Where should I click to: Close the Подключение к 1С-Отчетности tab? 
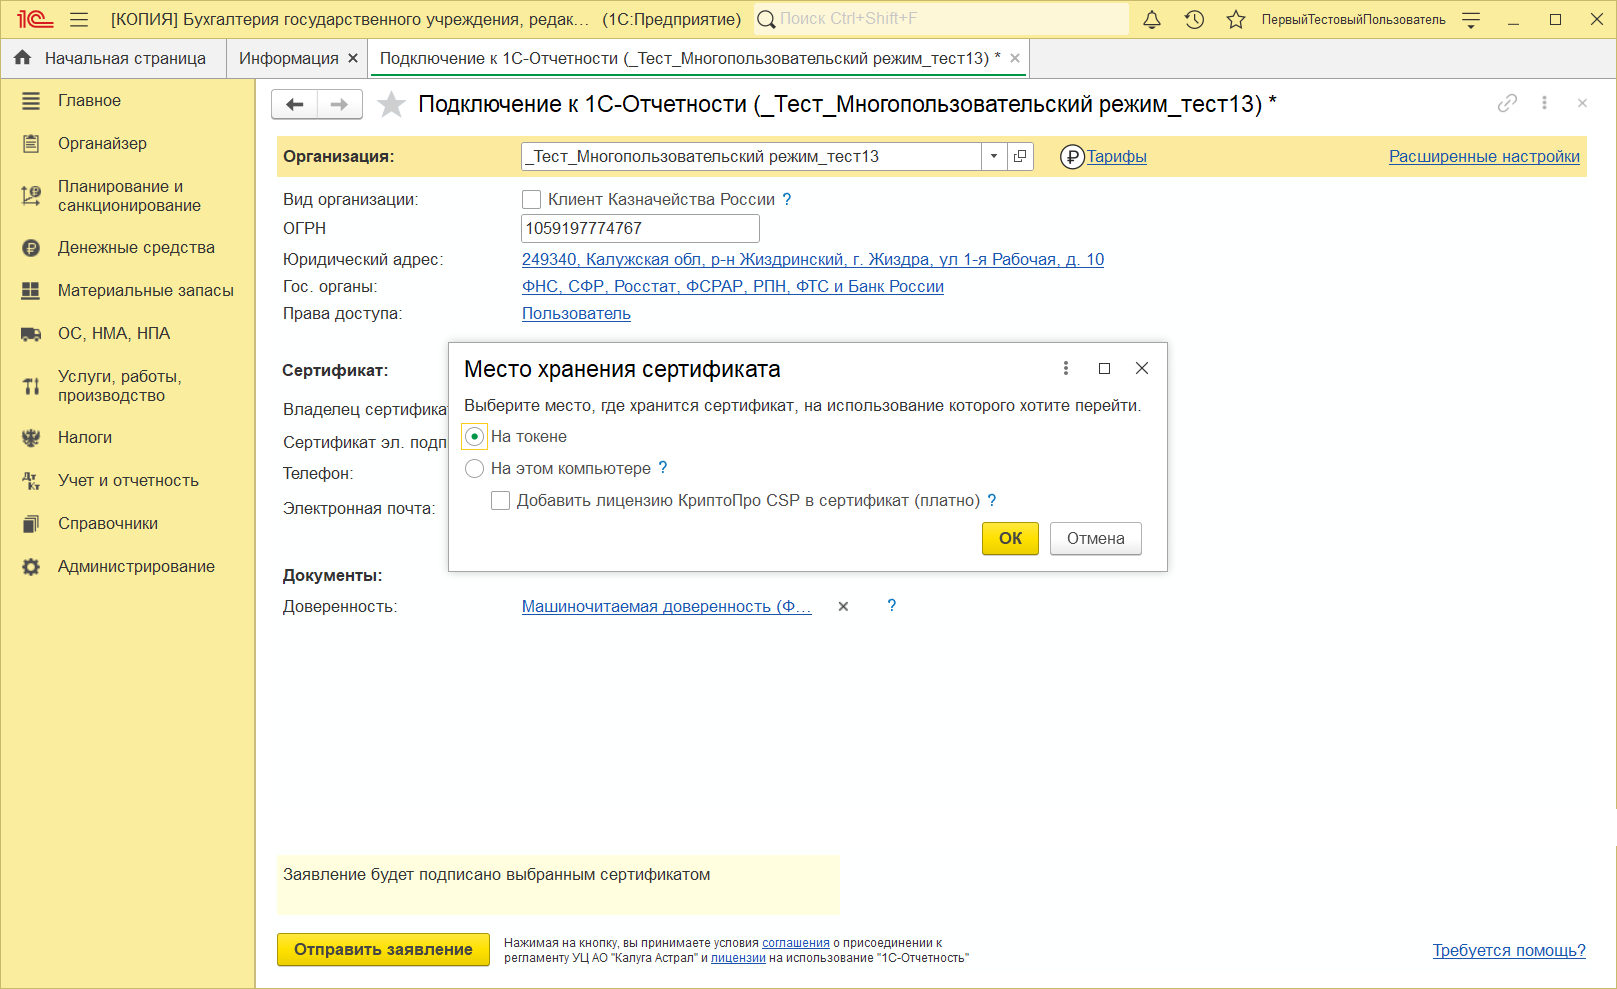tap(1015, 59)
